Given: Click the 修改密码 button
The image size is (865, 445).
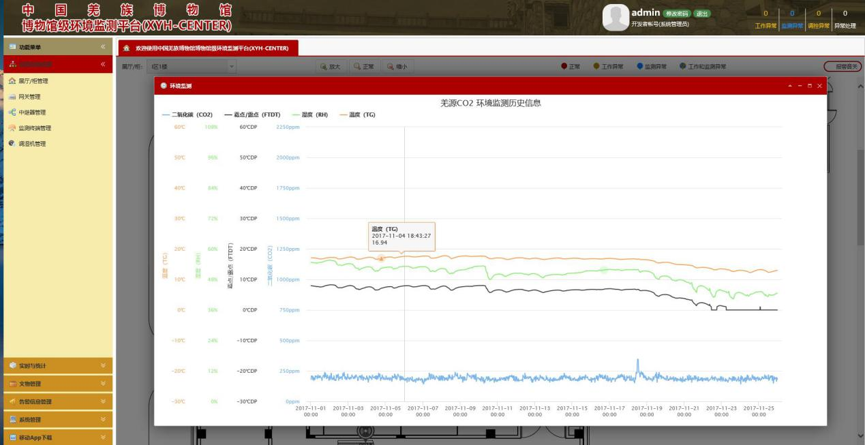Looking at the screenshot, I should [677, 14].
